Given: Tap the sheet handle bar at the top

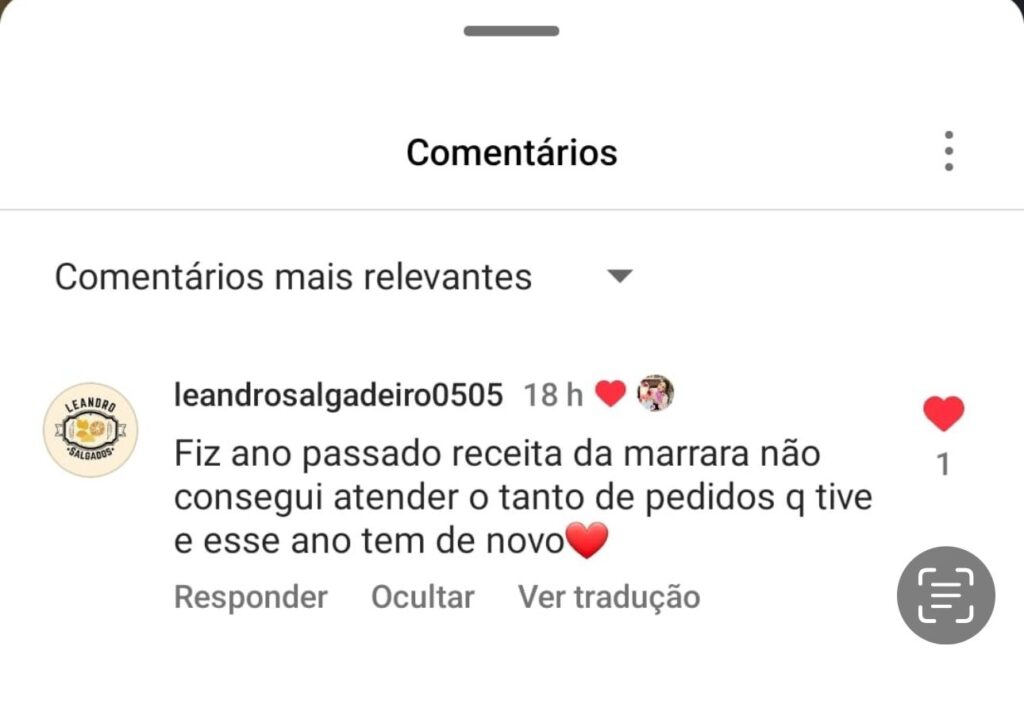Looking at the screenshot, I should (x=511, y=31).
